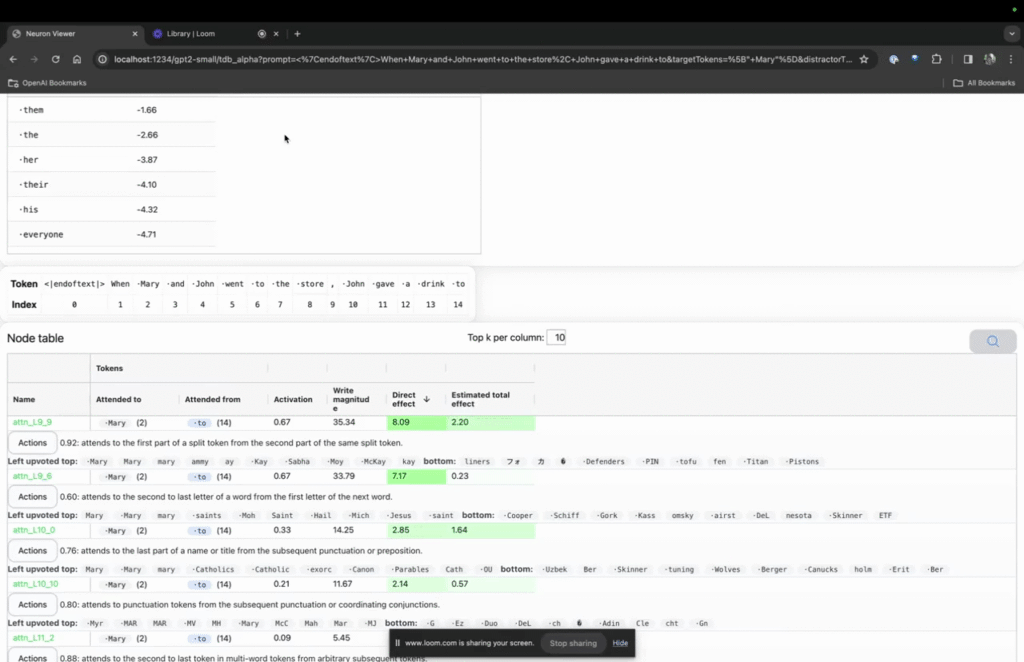Image resolution: width=1024 pixels, height=662 pixels.
Task: Reload the Neuron Viewer page
Action: coord(55,59)
